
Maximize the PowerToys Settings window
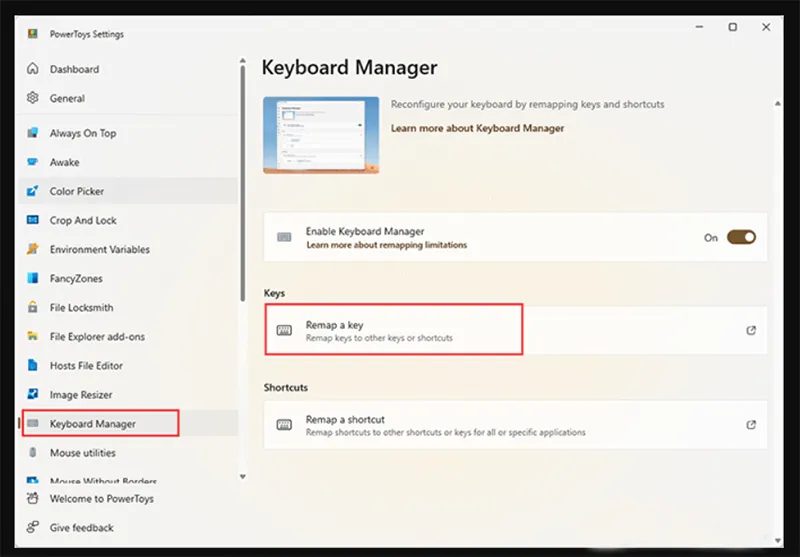click(733, 27)
